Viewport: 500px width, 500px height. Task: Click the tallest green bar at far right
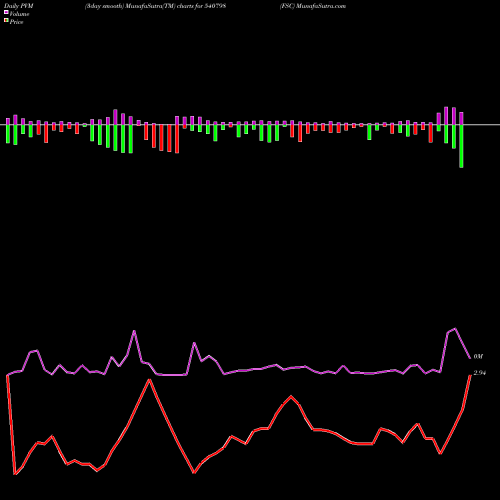tap(461, 146)
